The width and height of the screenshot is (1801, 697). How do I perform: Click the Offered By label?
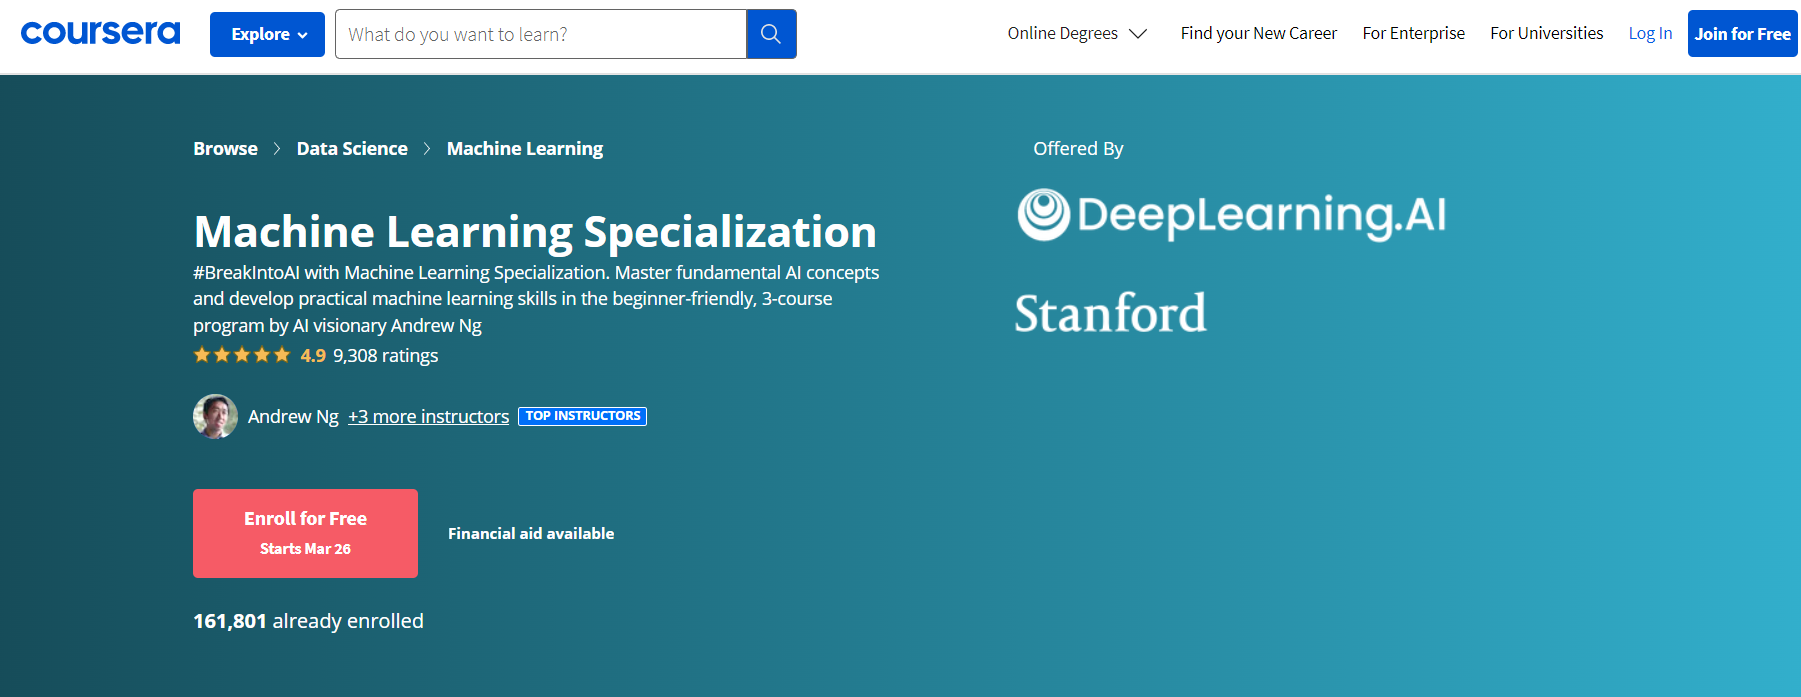tap(1078, 148)
